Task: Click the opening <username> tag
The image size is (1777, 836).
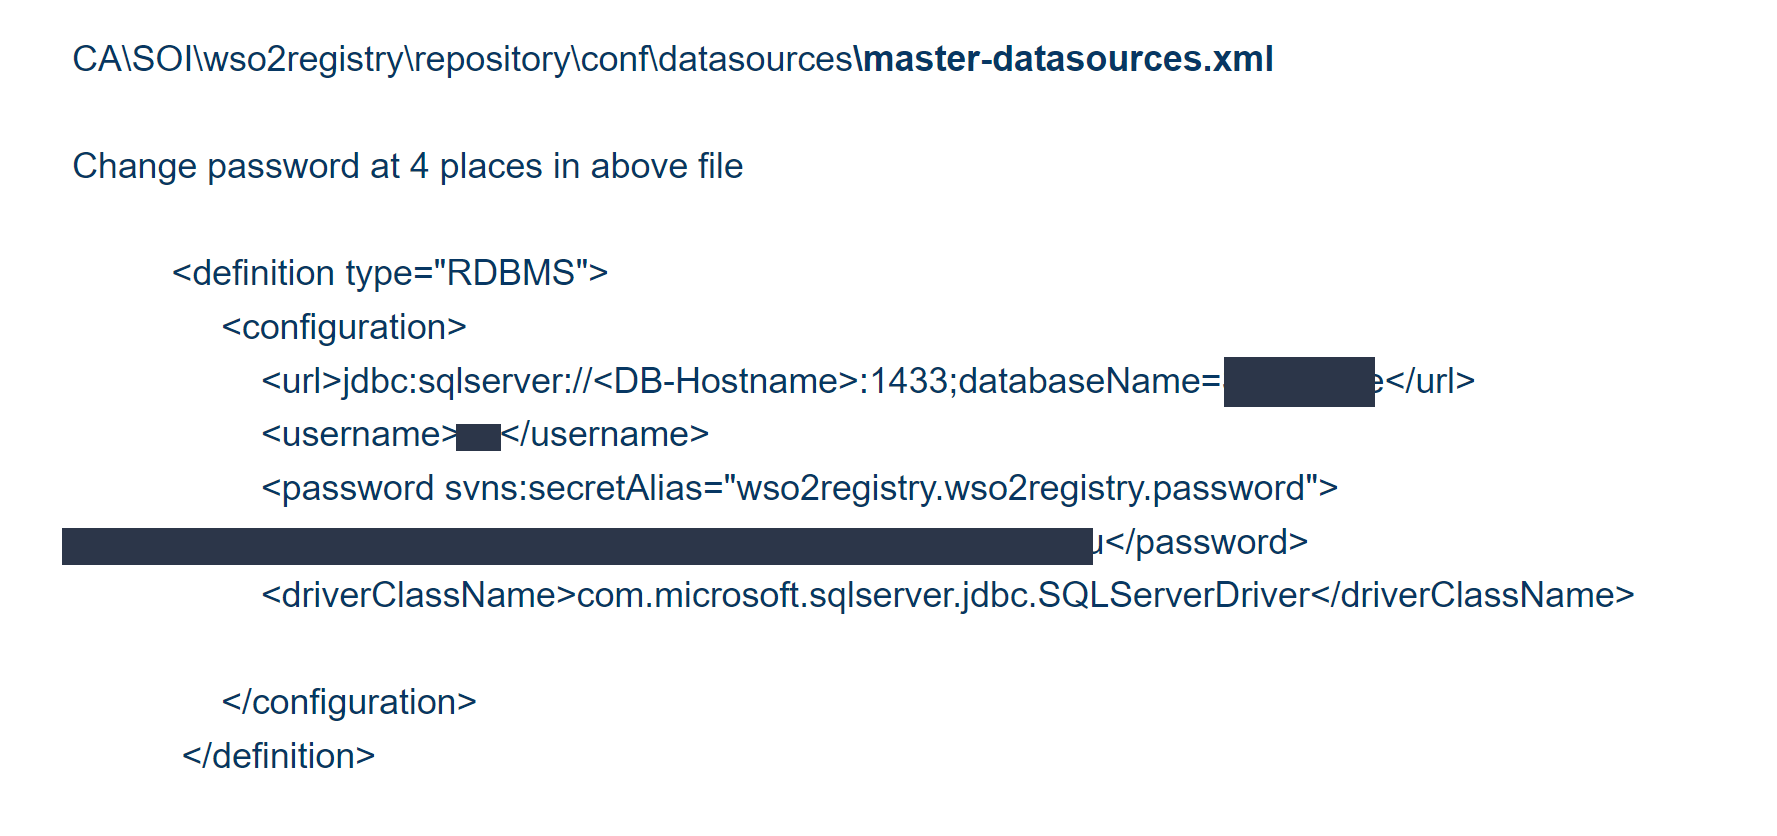Action: tap(358, 434)
